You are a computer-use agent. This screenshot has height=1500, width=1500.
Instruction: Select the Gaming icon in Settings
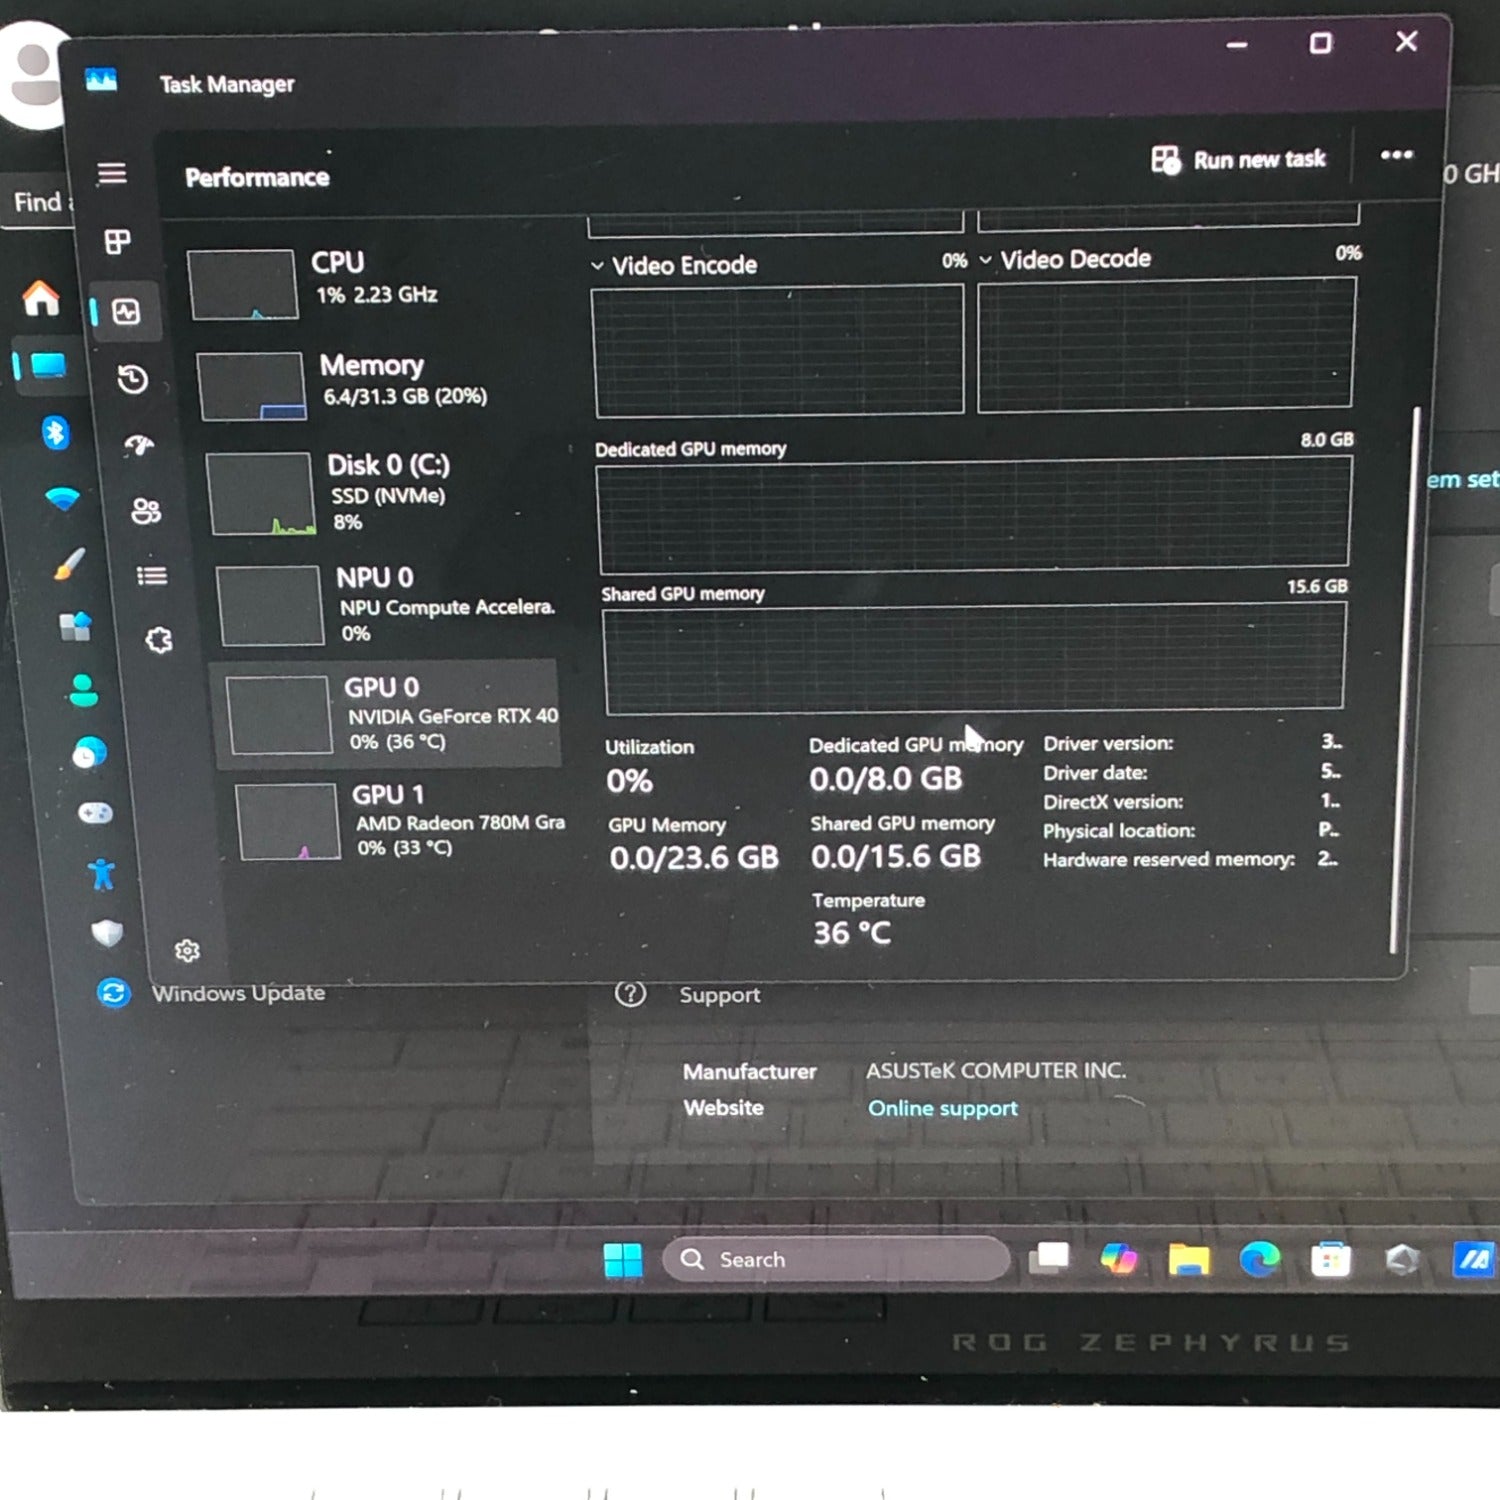(97, 813)
